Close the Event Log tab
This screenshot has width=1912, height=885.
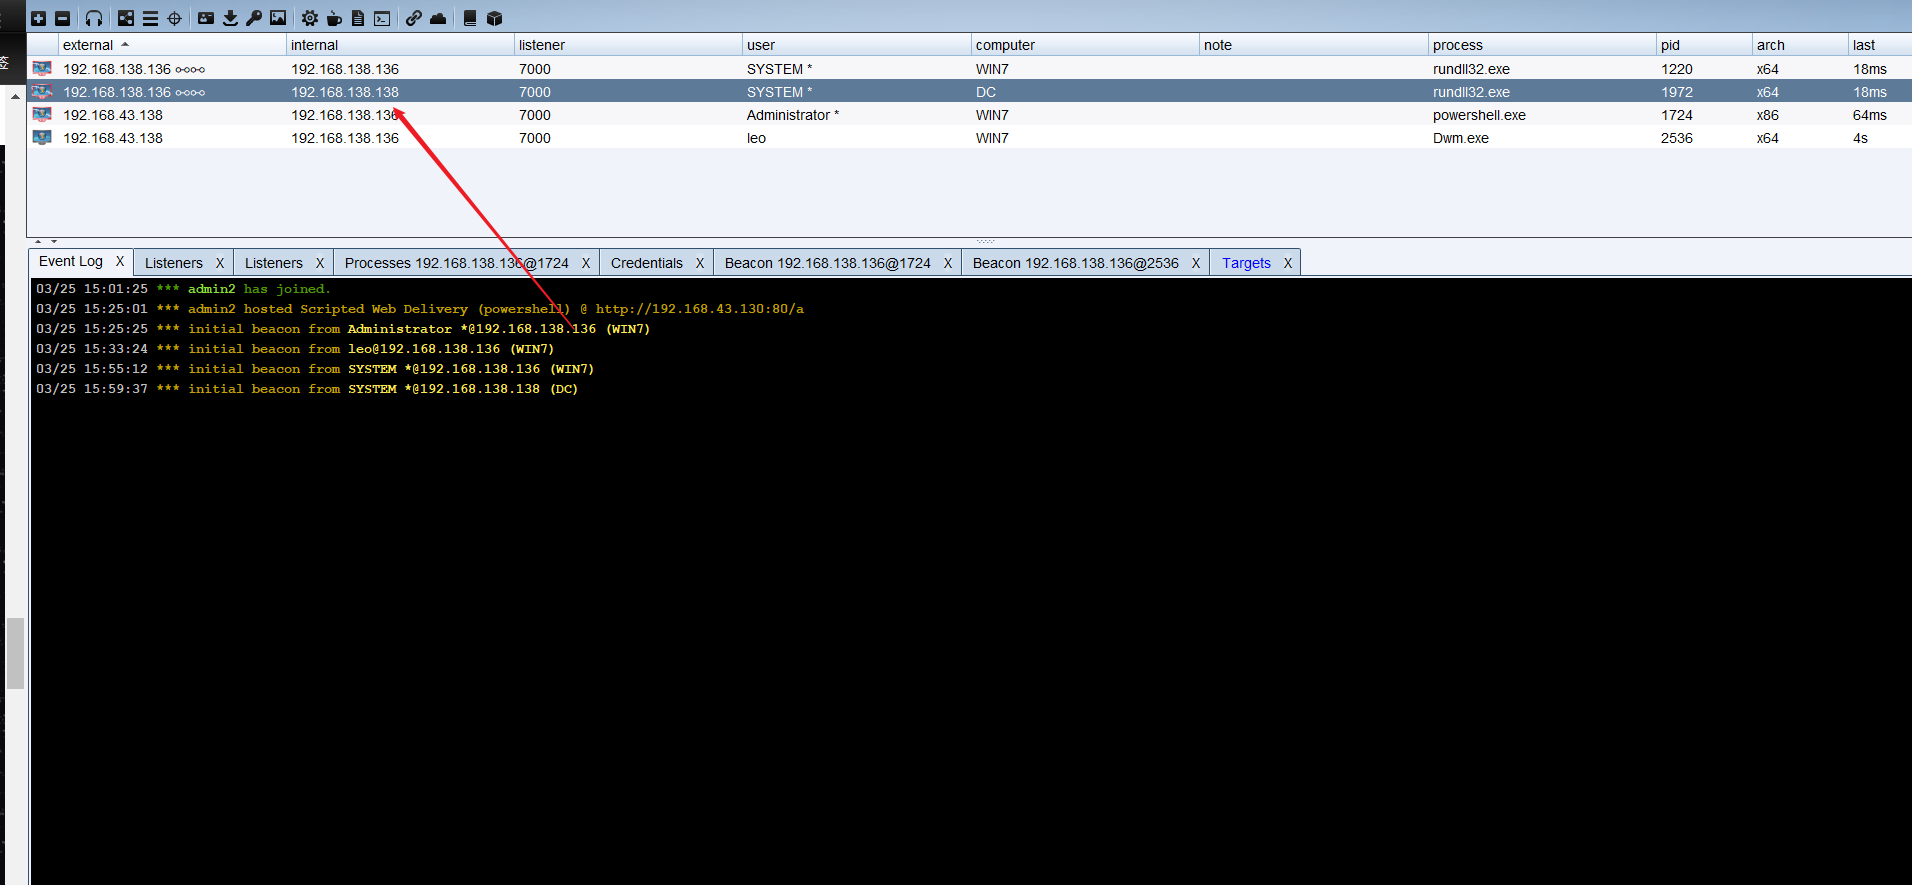(x=120, y=261)
